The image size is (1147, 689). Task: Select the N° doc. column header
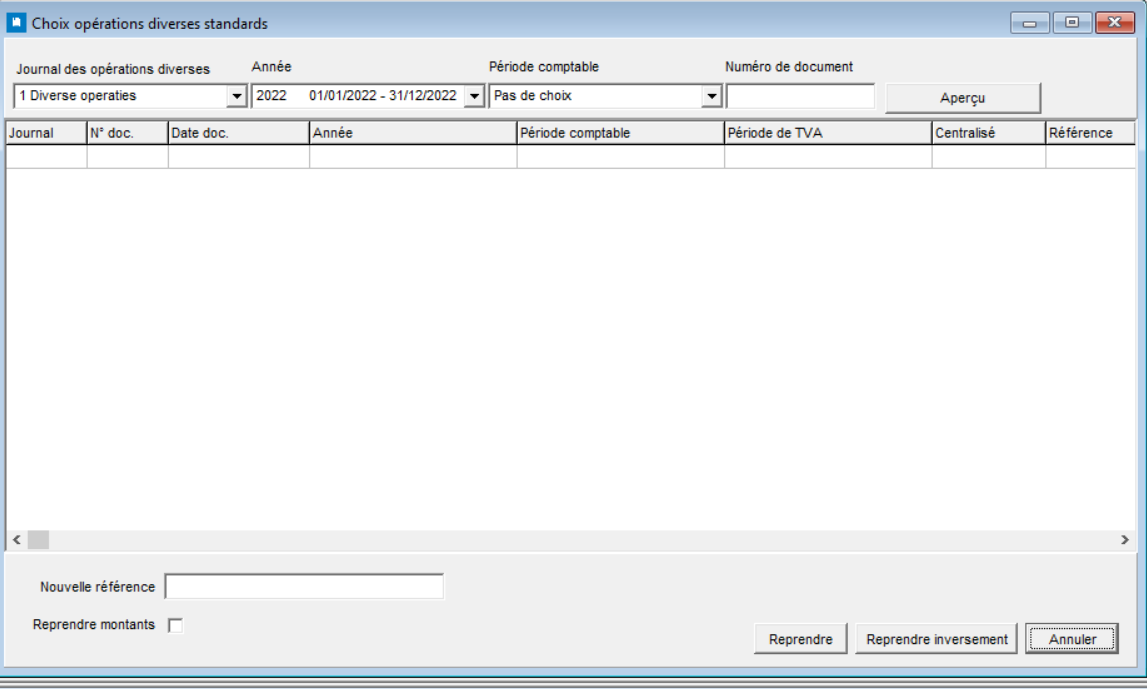[127, 133]
